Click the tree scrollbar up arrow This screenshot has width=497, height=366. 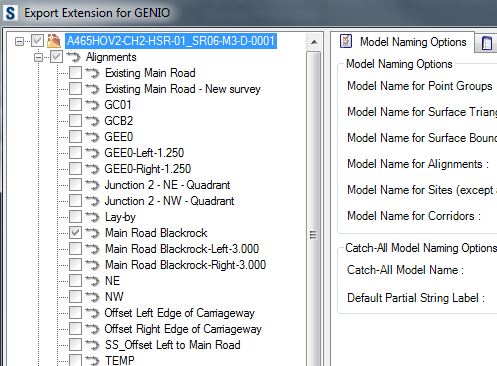coord(314,42)
